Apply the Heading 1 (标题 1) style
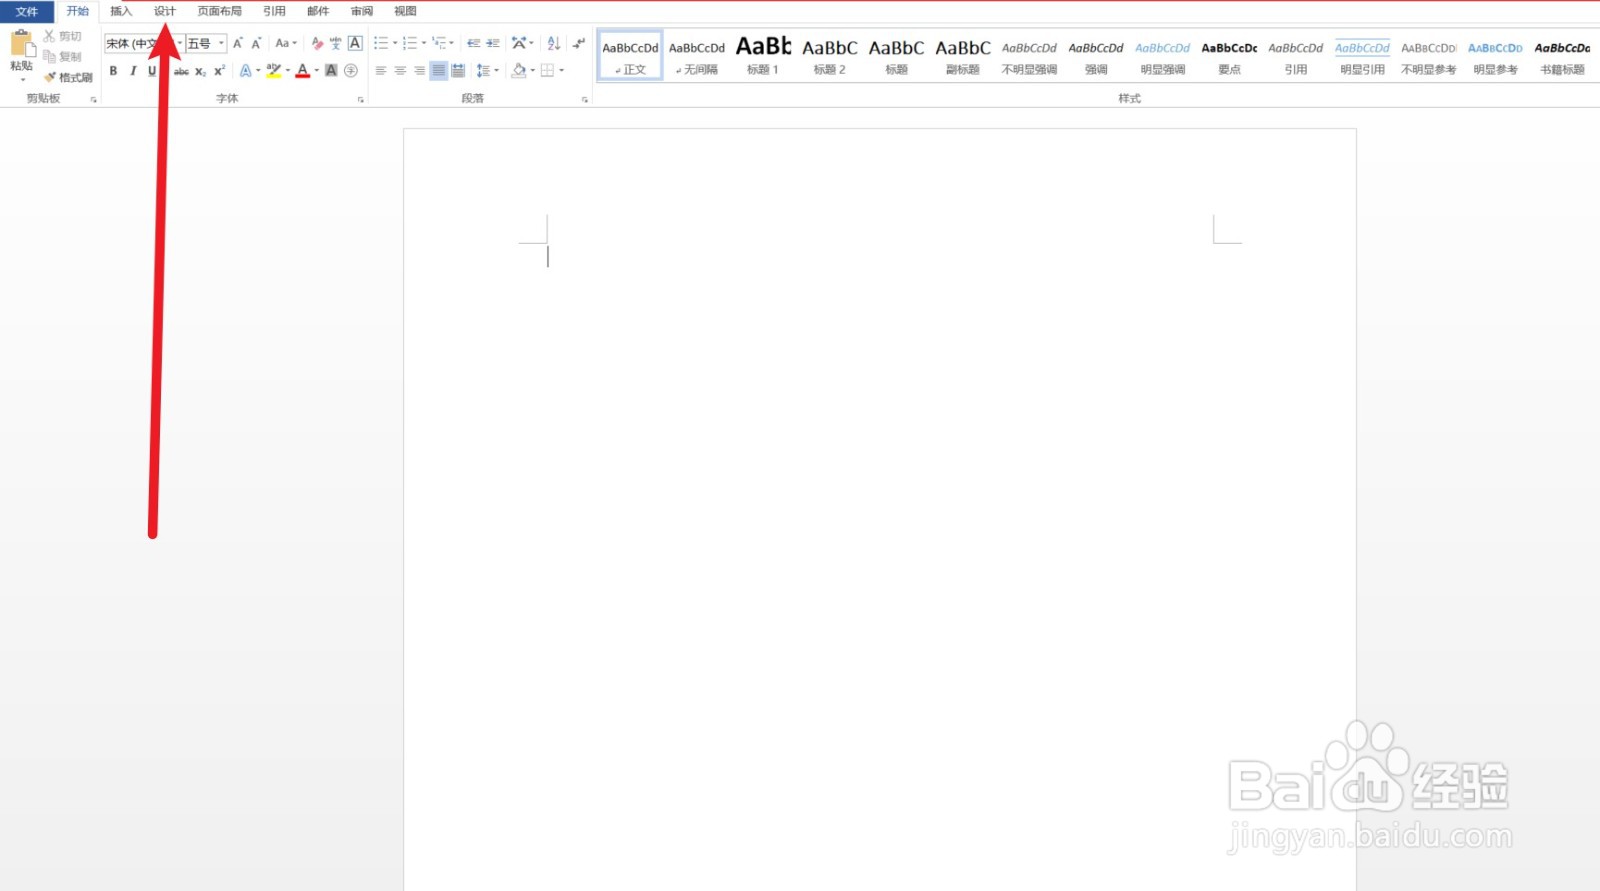 (763, 56)
